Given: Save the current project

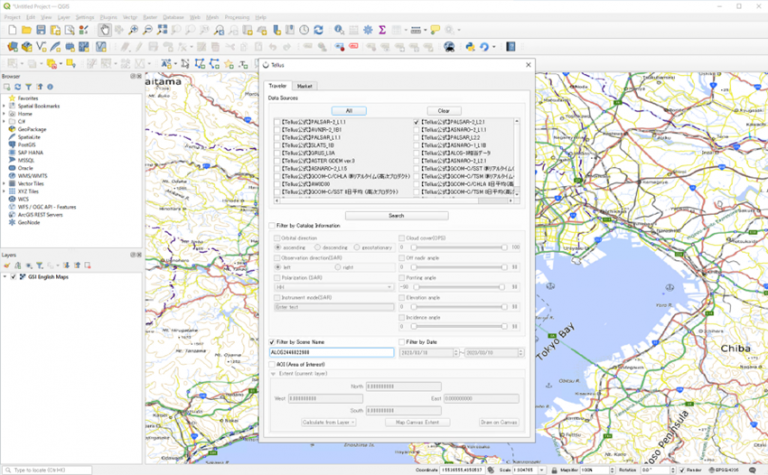Looking at the screenshot, I should [x=41, y=30].
